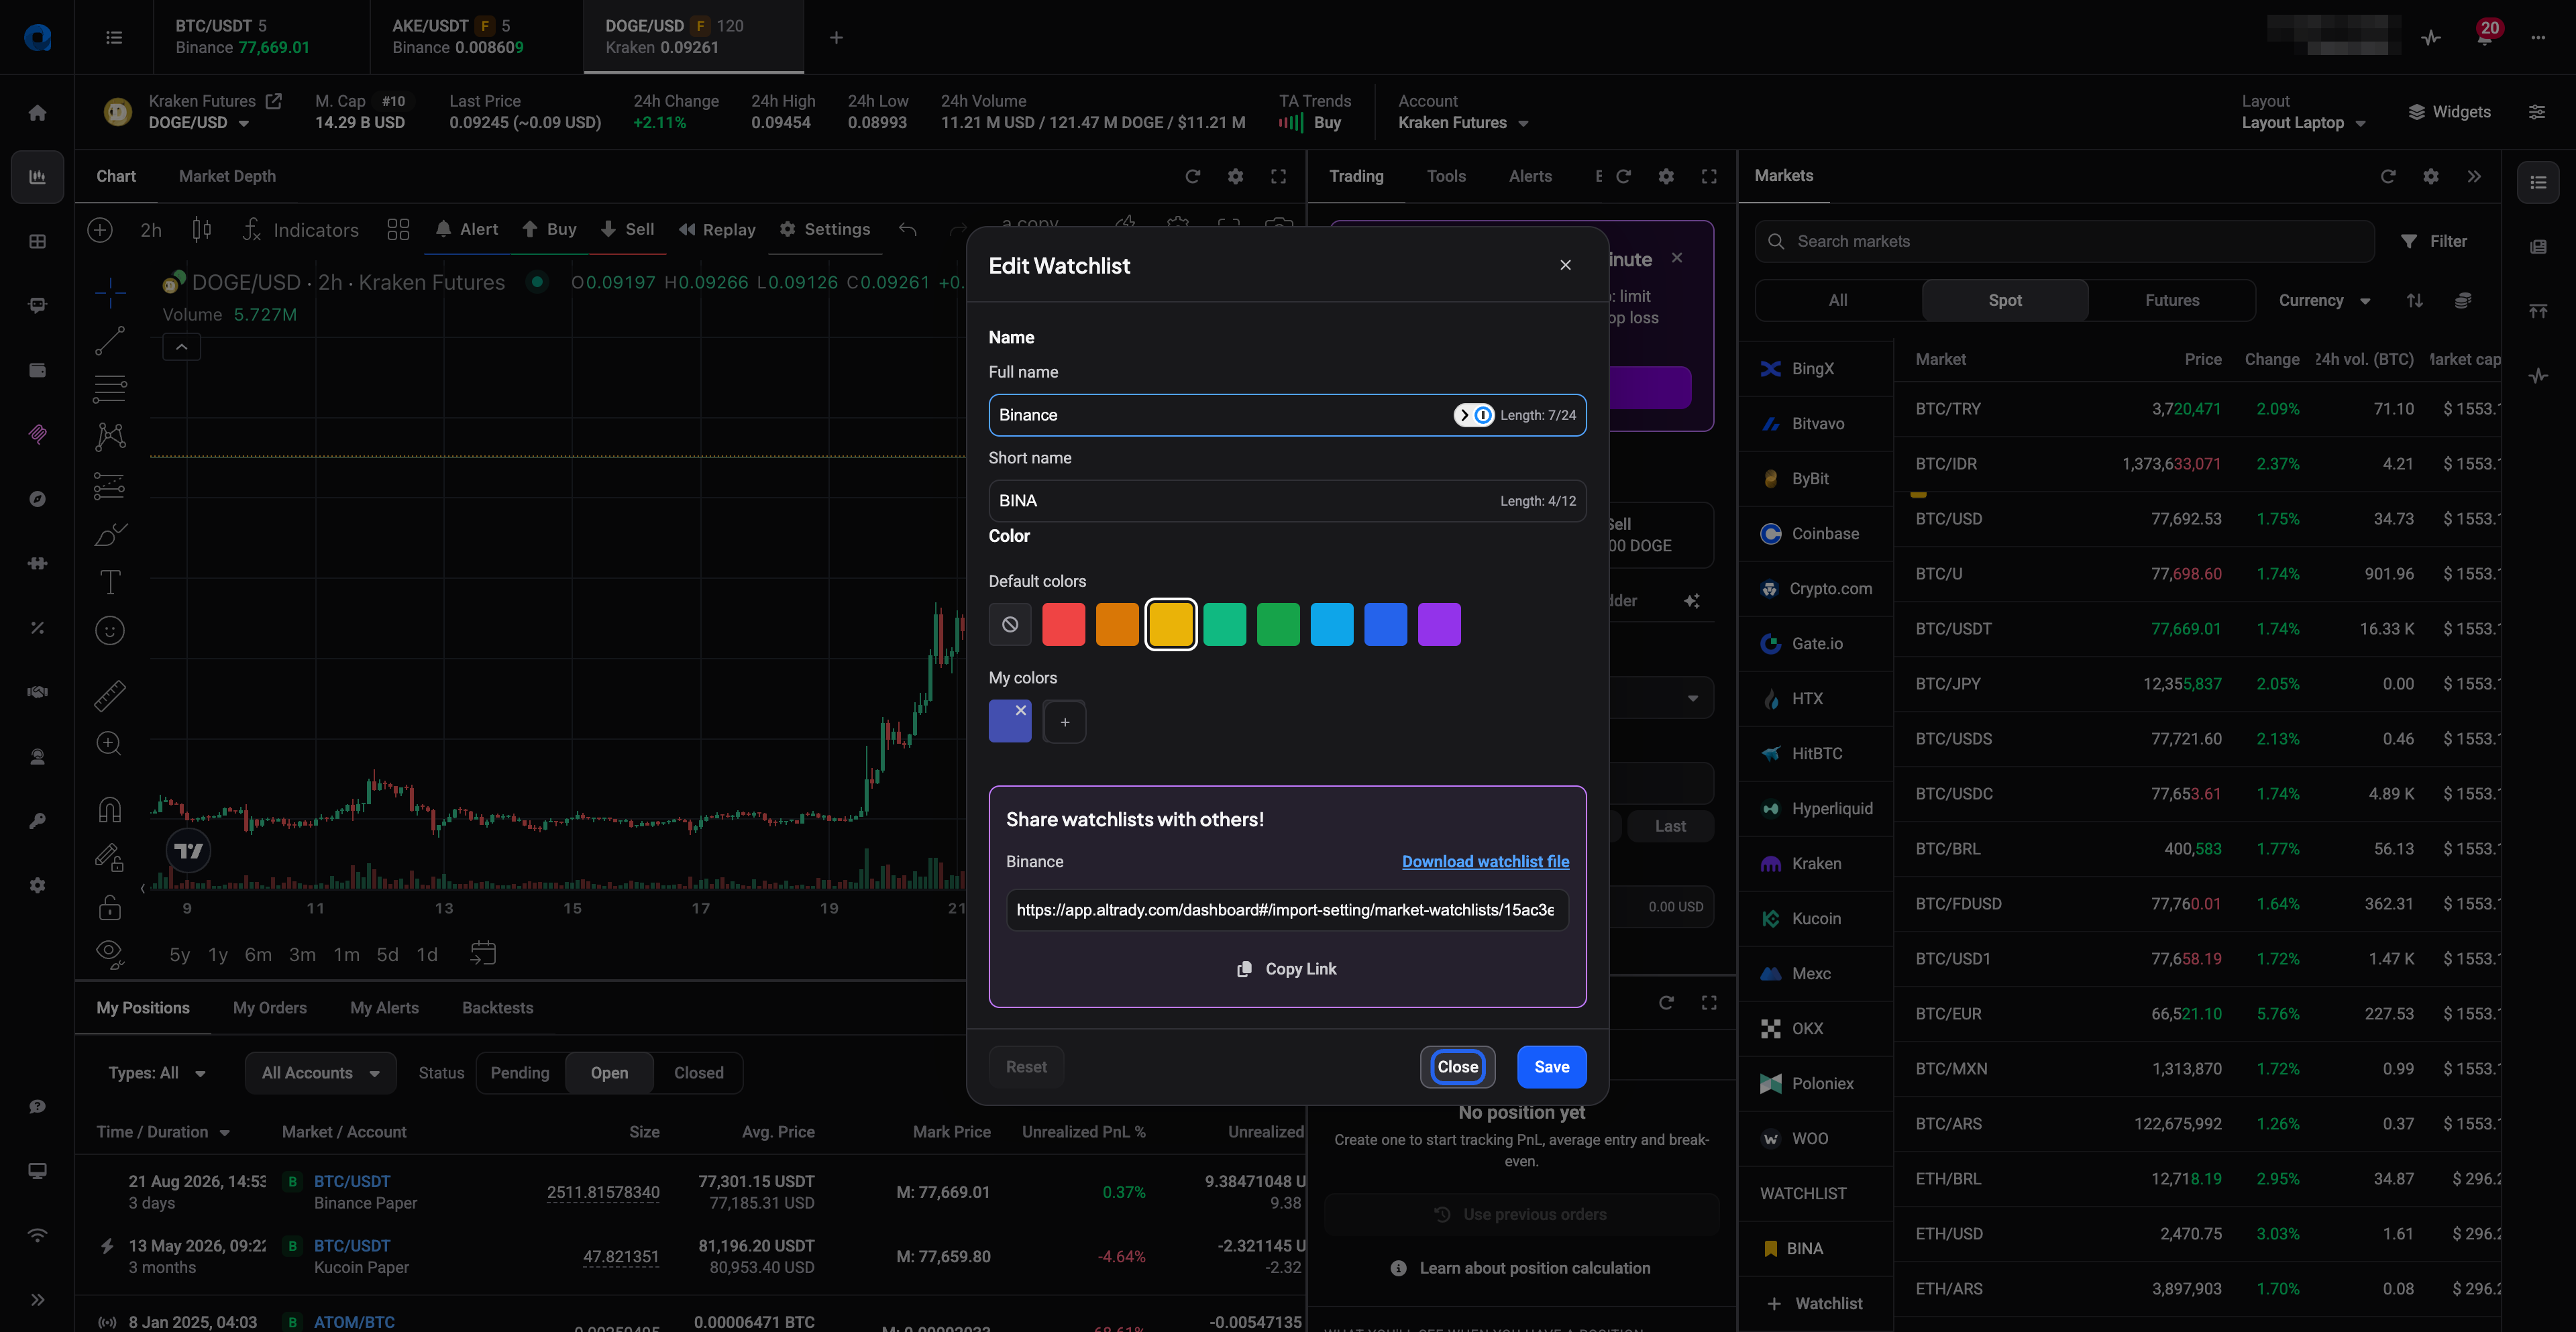
Task: Add a custom color with plus
Action: pyautogui.click(x=1064, y=721)
